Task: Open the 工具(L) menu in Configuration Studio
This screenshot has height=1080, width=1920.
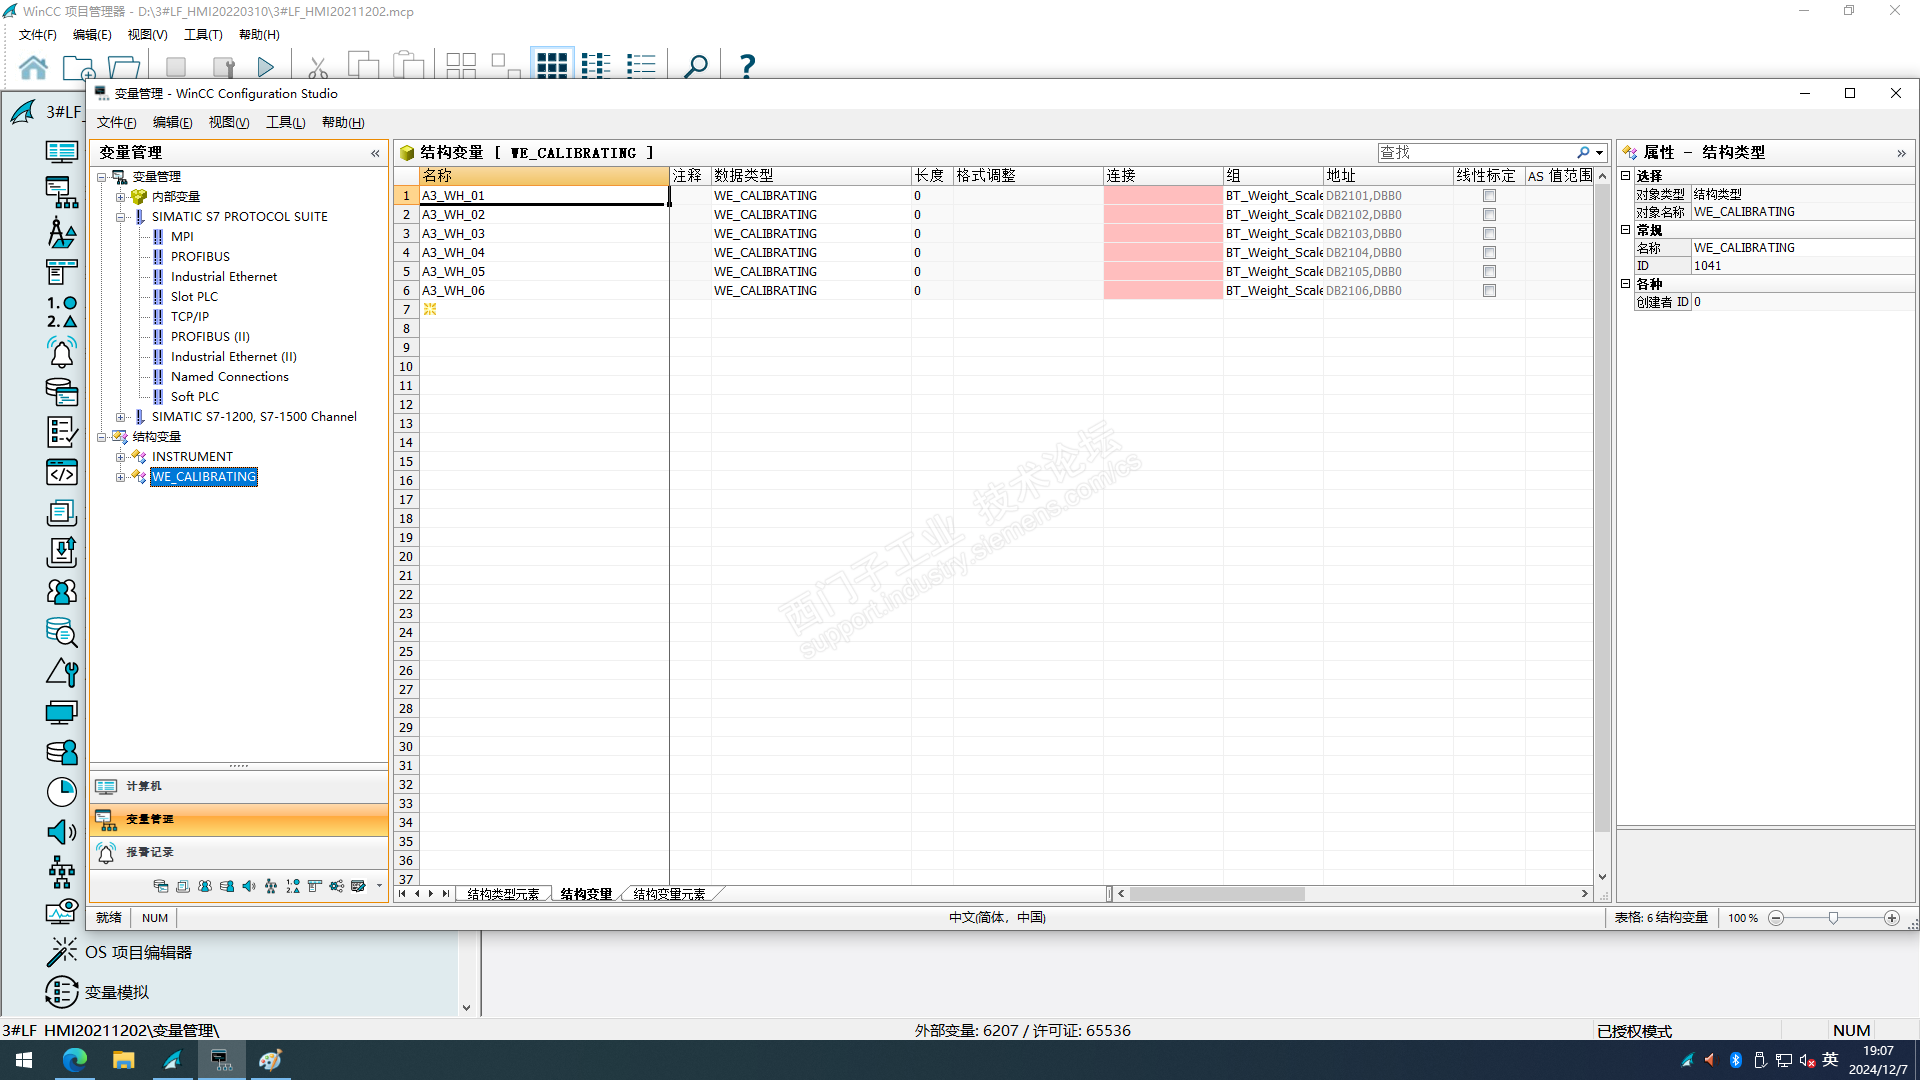Action: click(285, 122)
